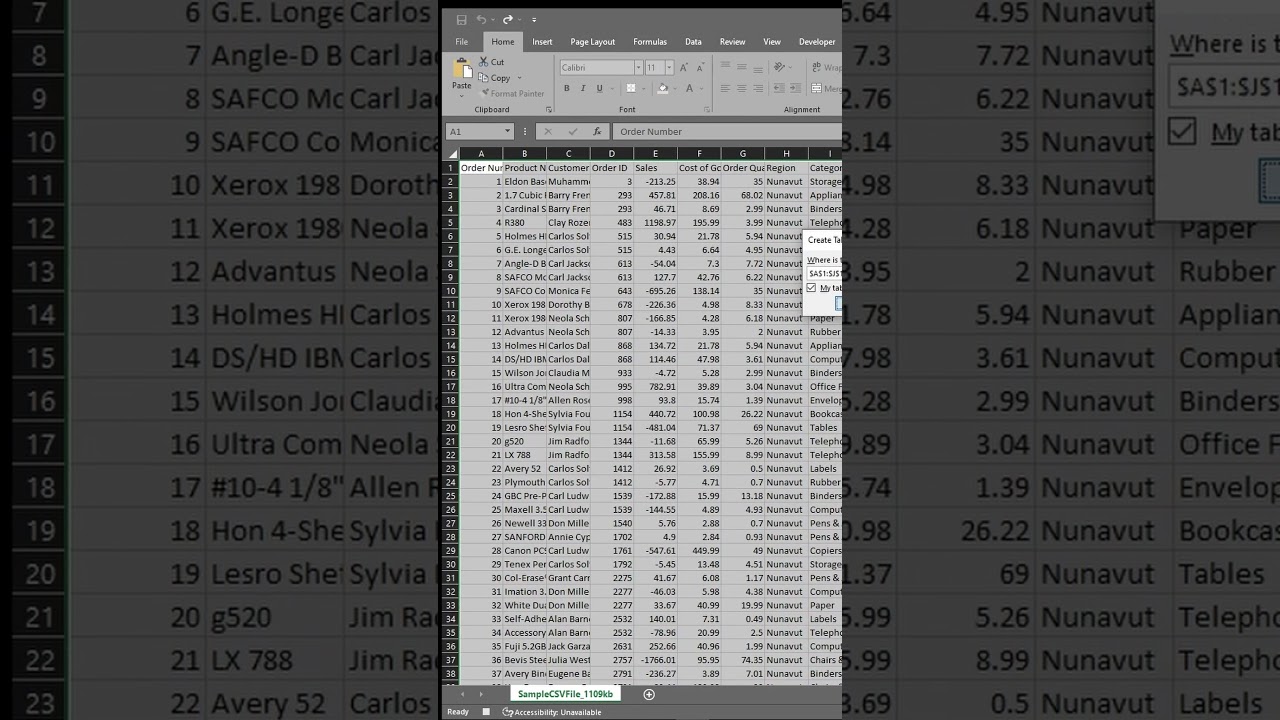Image resolution: width=1280 pixels, height=720 pixels.
Task: Click the Insert Function fx icon
Action: pos(597,131)
